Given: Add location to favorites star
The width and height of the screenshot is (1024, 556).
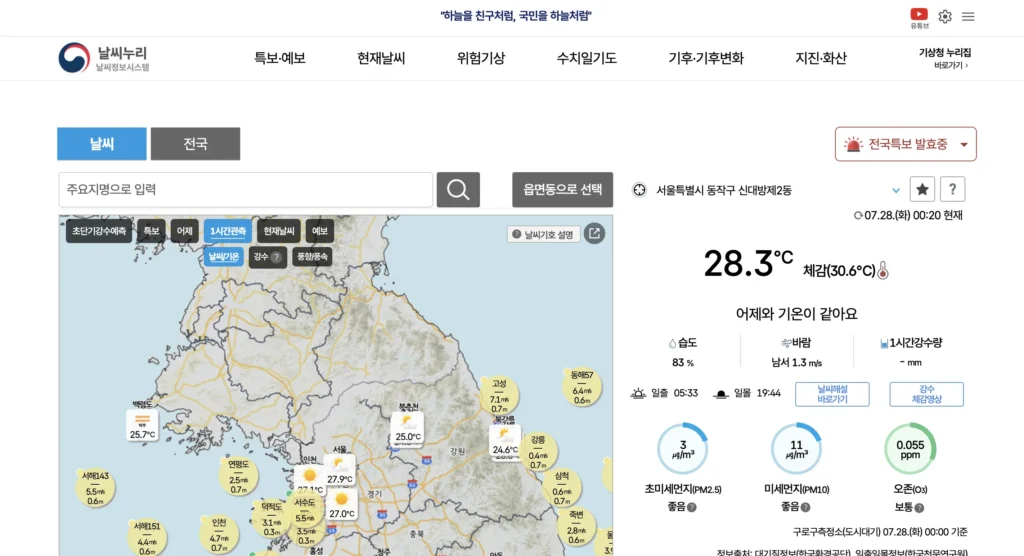Looking at the screenshot, I should pos(922,189).
